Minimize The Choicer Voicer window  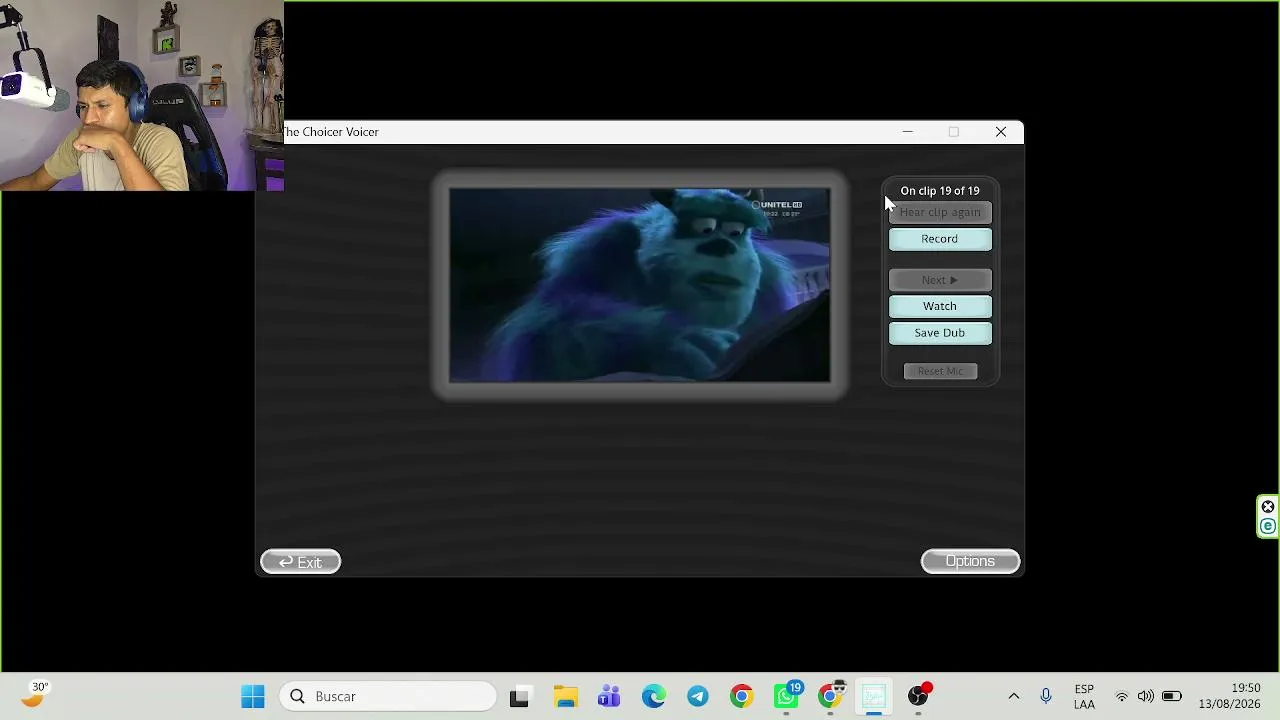point(907,132)
